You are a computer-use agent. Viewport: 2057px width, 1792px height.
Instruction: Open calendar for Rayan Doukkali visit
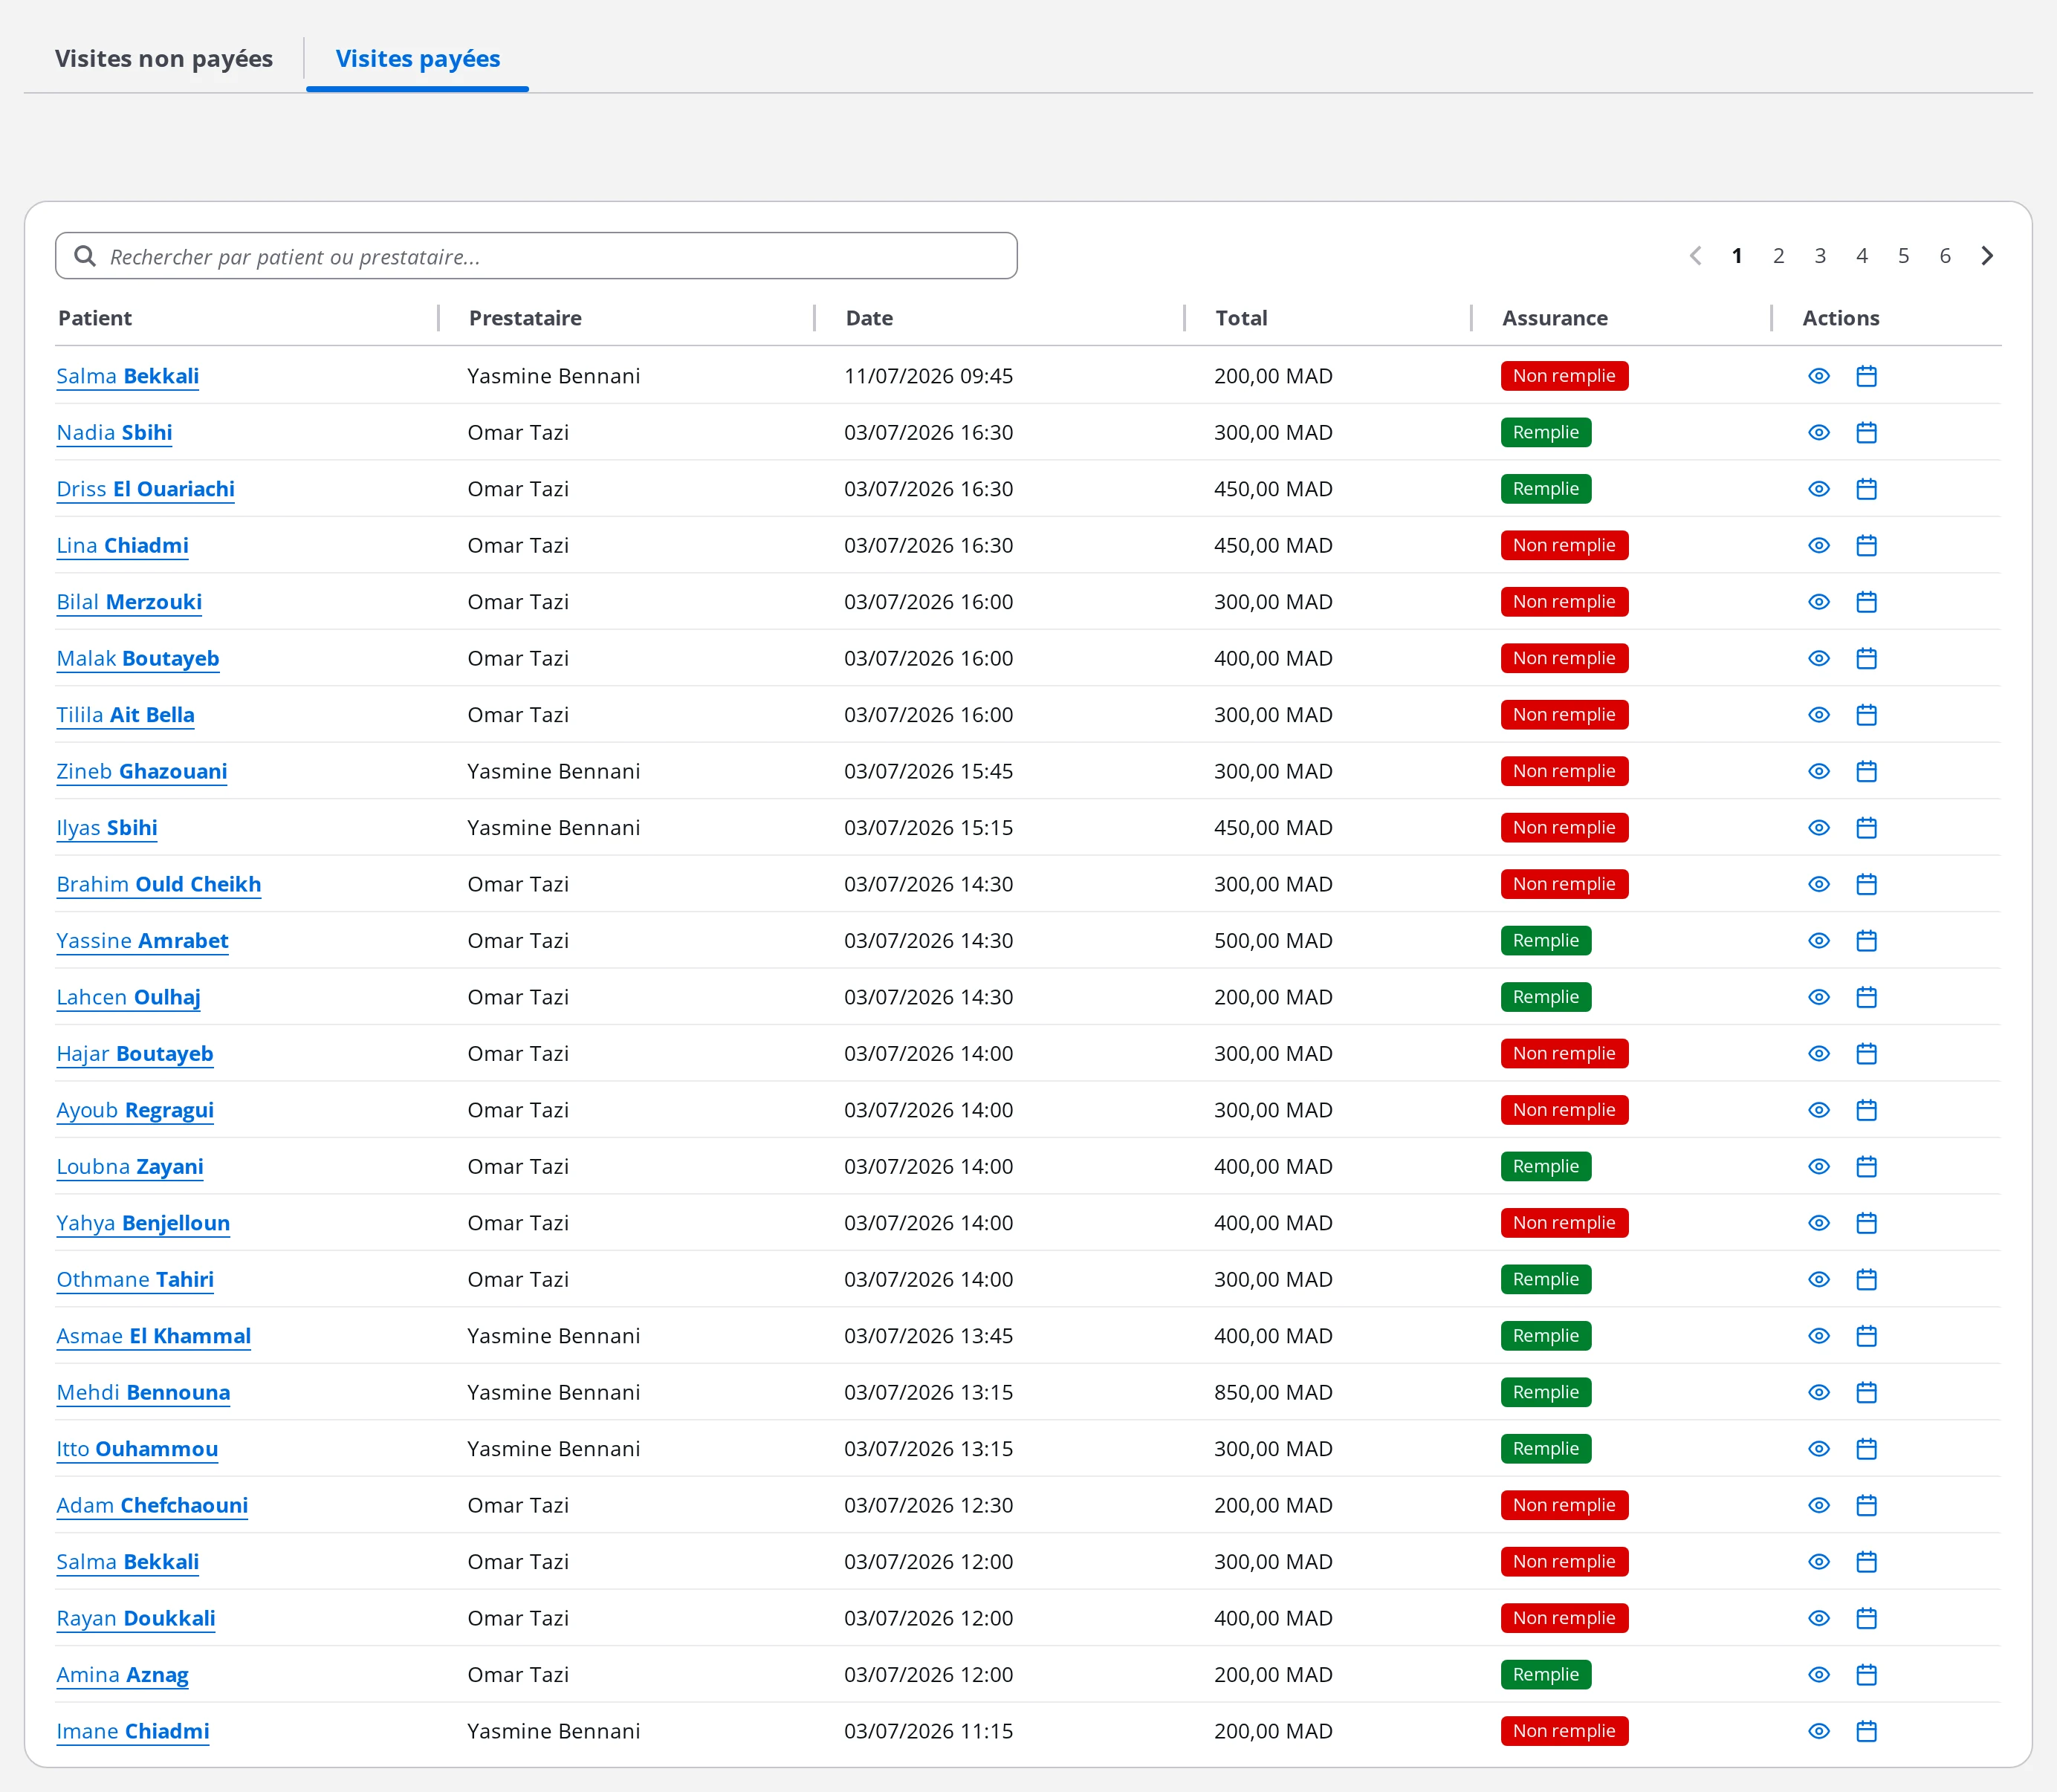(x=1866, y=1619)
